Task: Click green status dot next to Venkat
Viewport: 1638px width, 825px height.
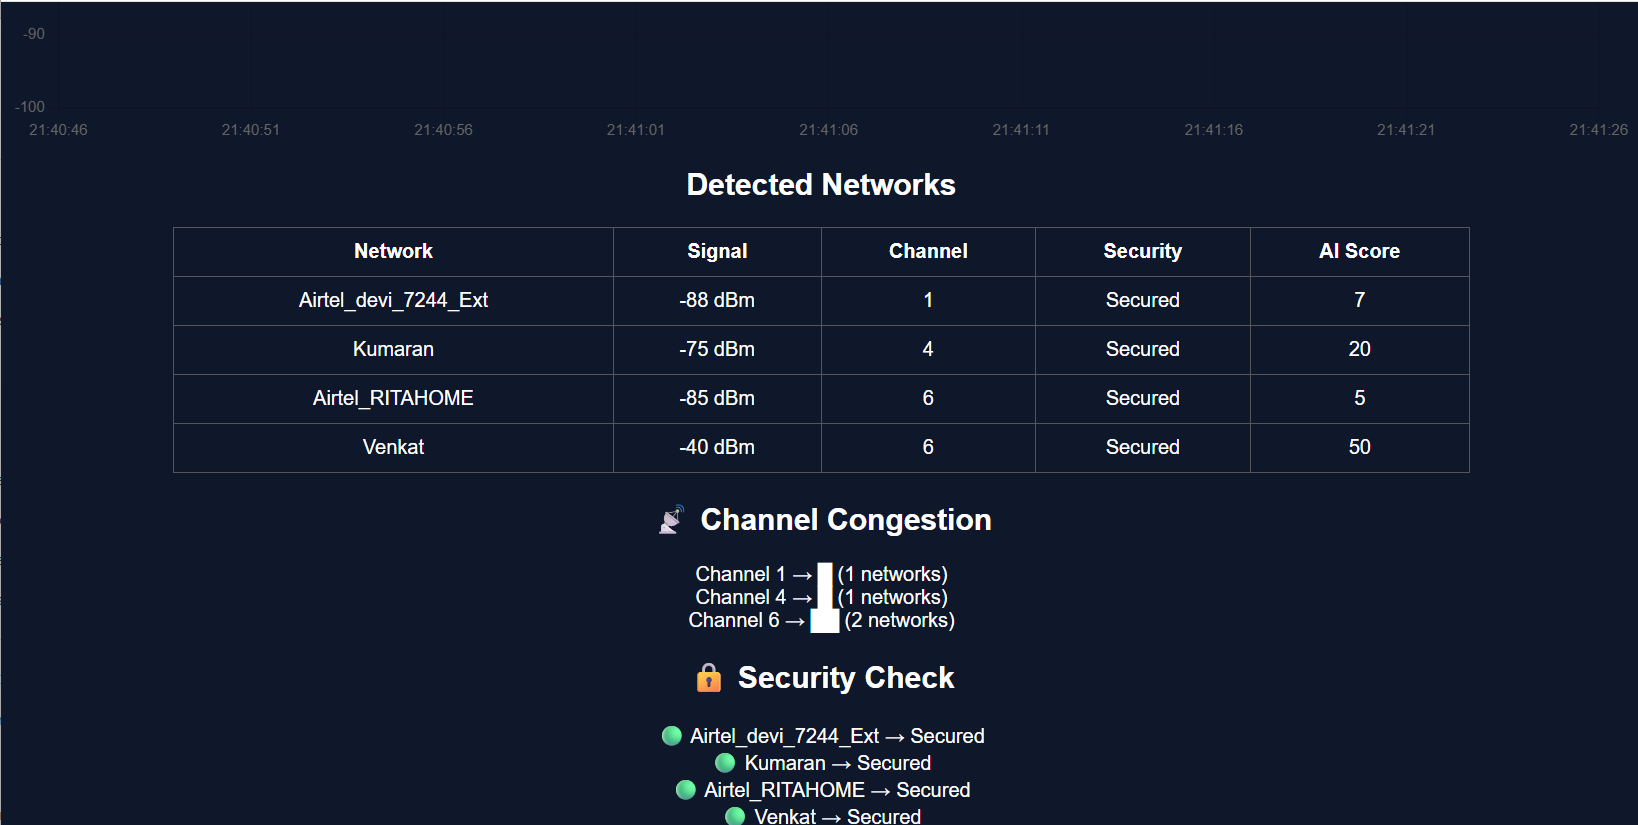Action: coord(735,816)
